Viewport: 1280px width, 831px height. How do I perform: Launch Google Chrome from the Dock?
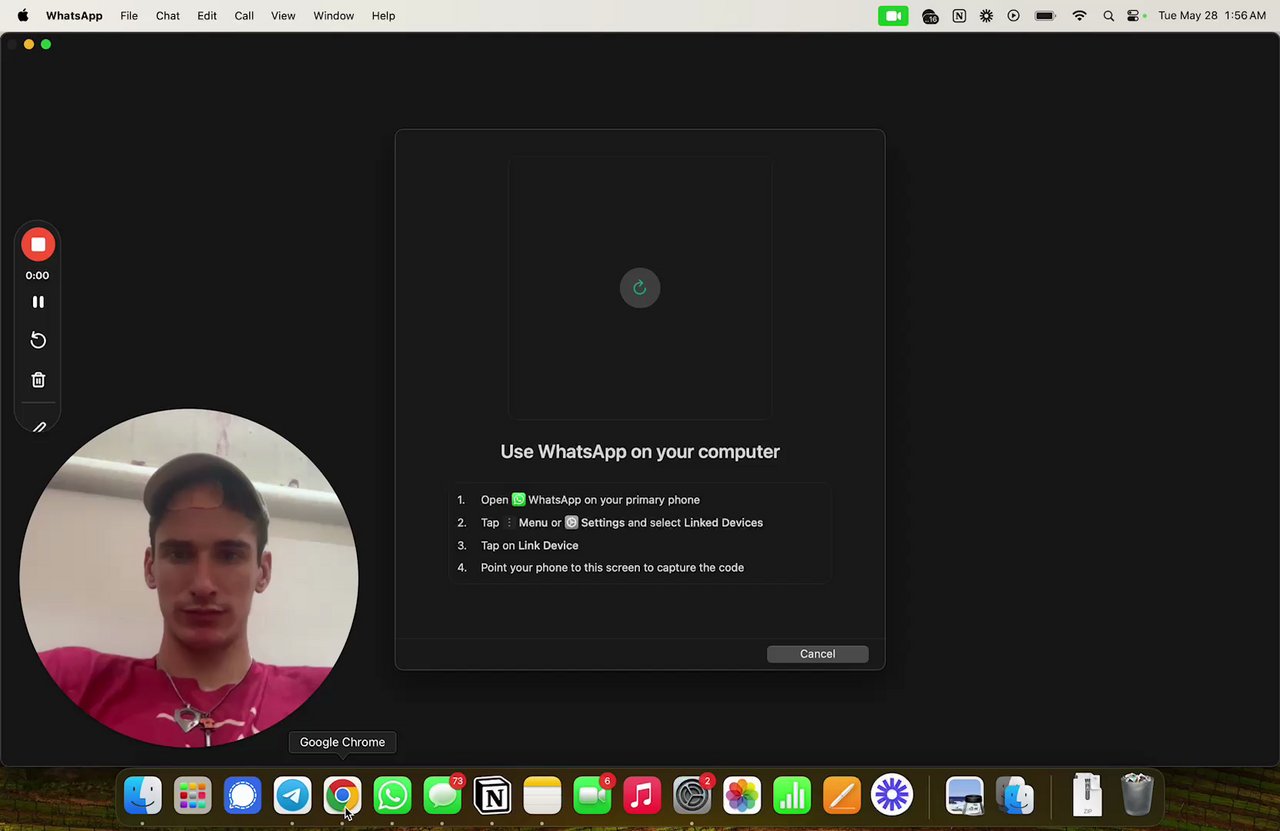pos(342,796)
